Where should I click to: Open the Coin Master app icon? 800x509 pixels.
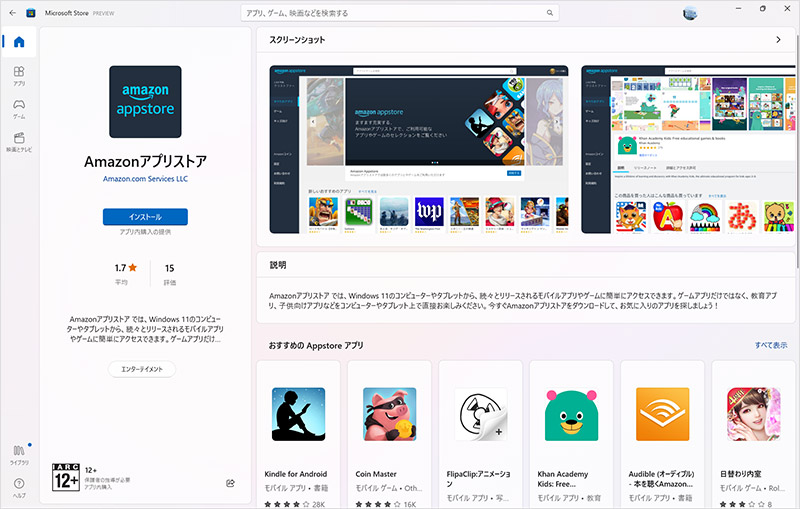click(x=389, y=414)
